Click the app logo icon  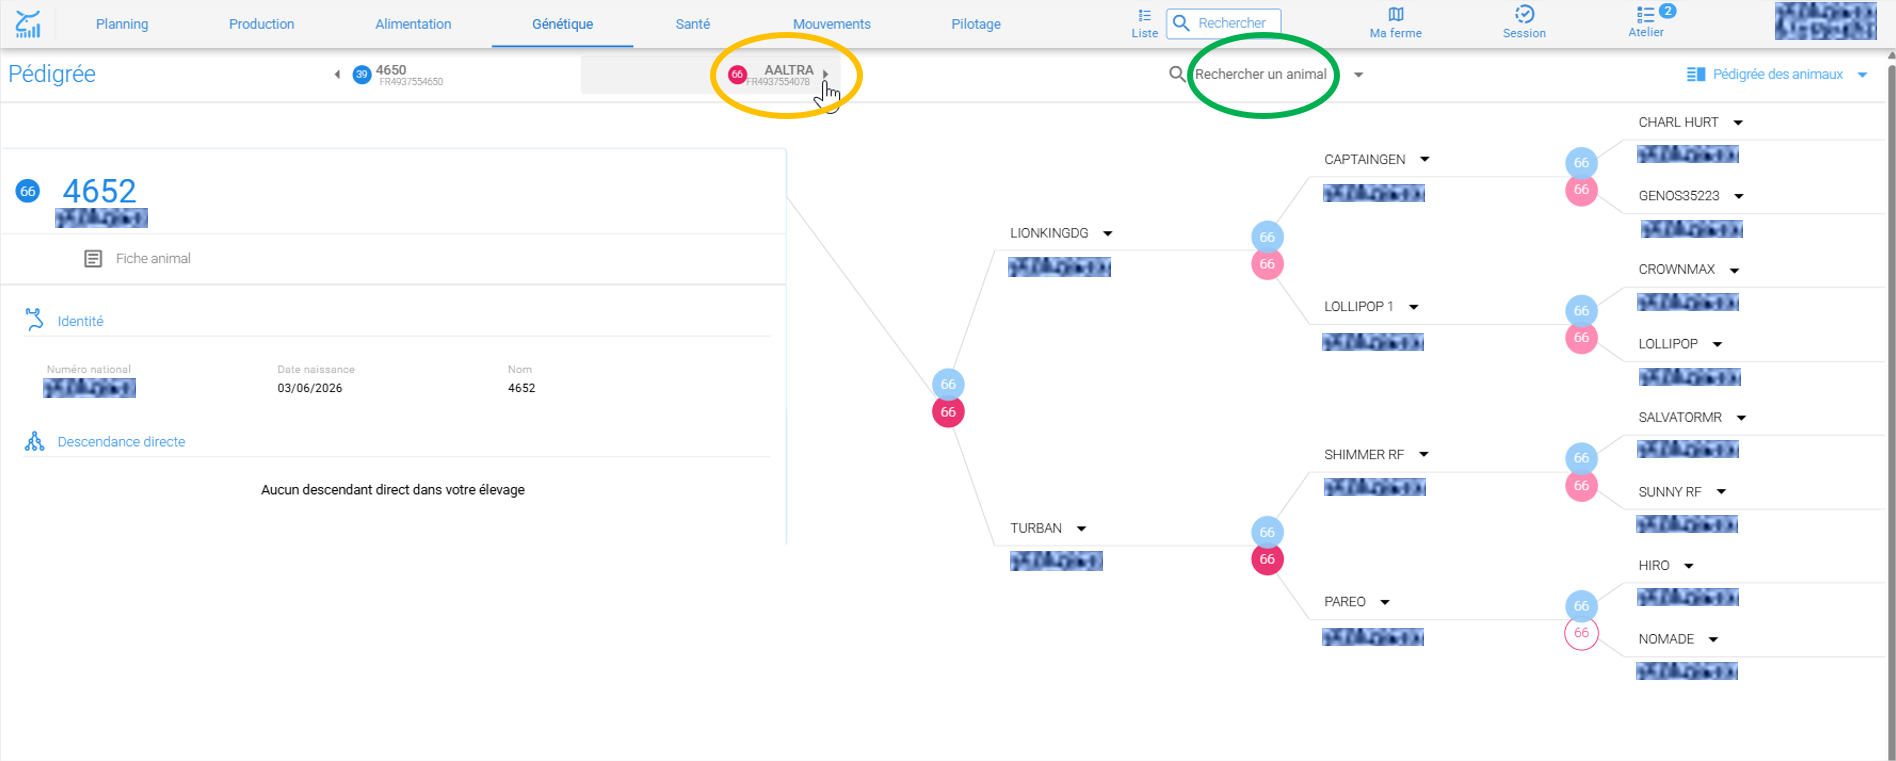[28, 23]
